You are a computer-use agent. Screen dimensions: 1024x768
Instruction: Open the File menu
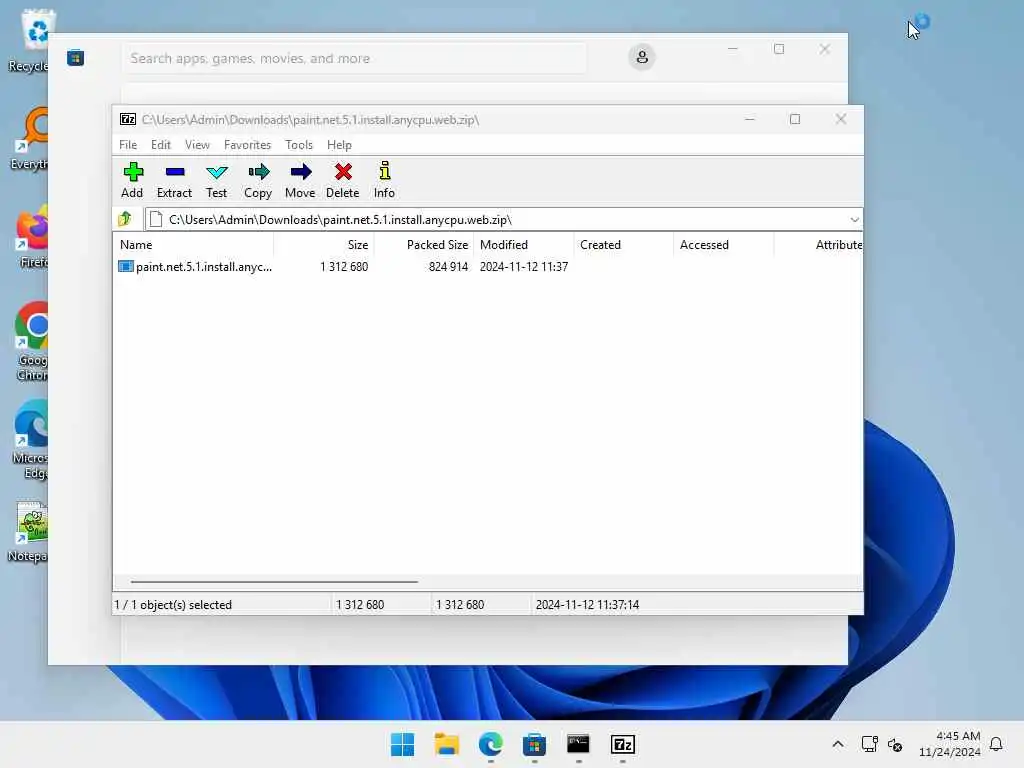point(128,145)
